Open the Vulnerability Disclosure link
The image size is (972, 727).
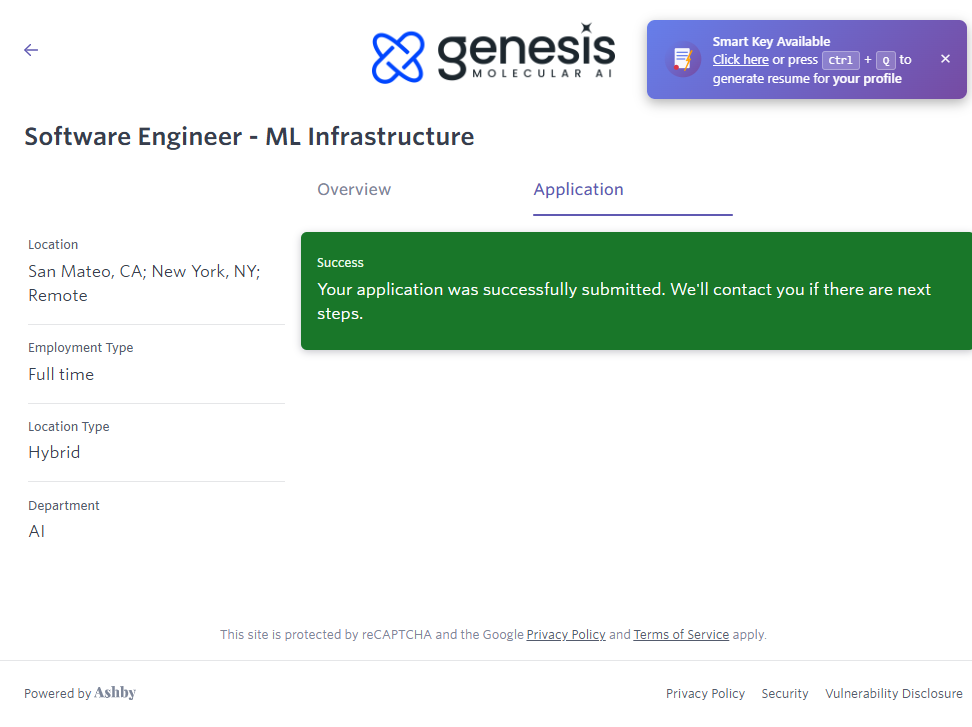coord(893,693)
